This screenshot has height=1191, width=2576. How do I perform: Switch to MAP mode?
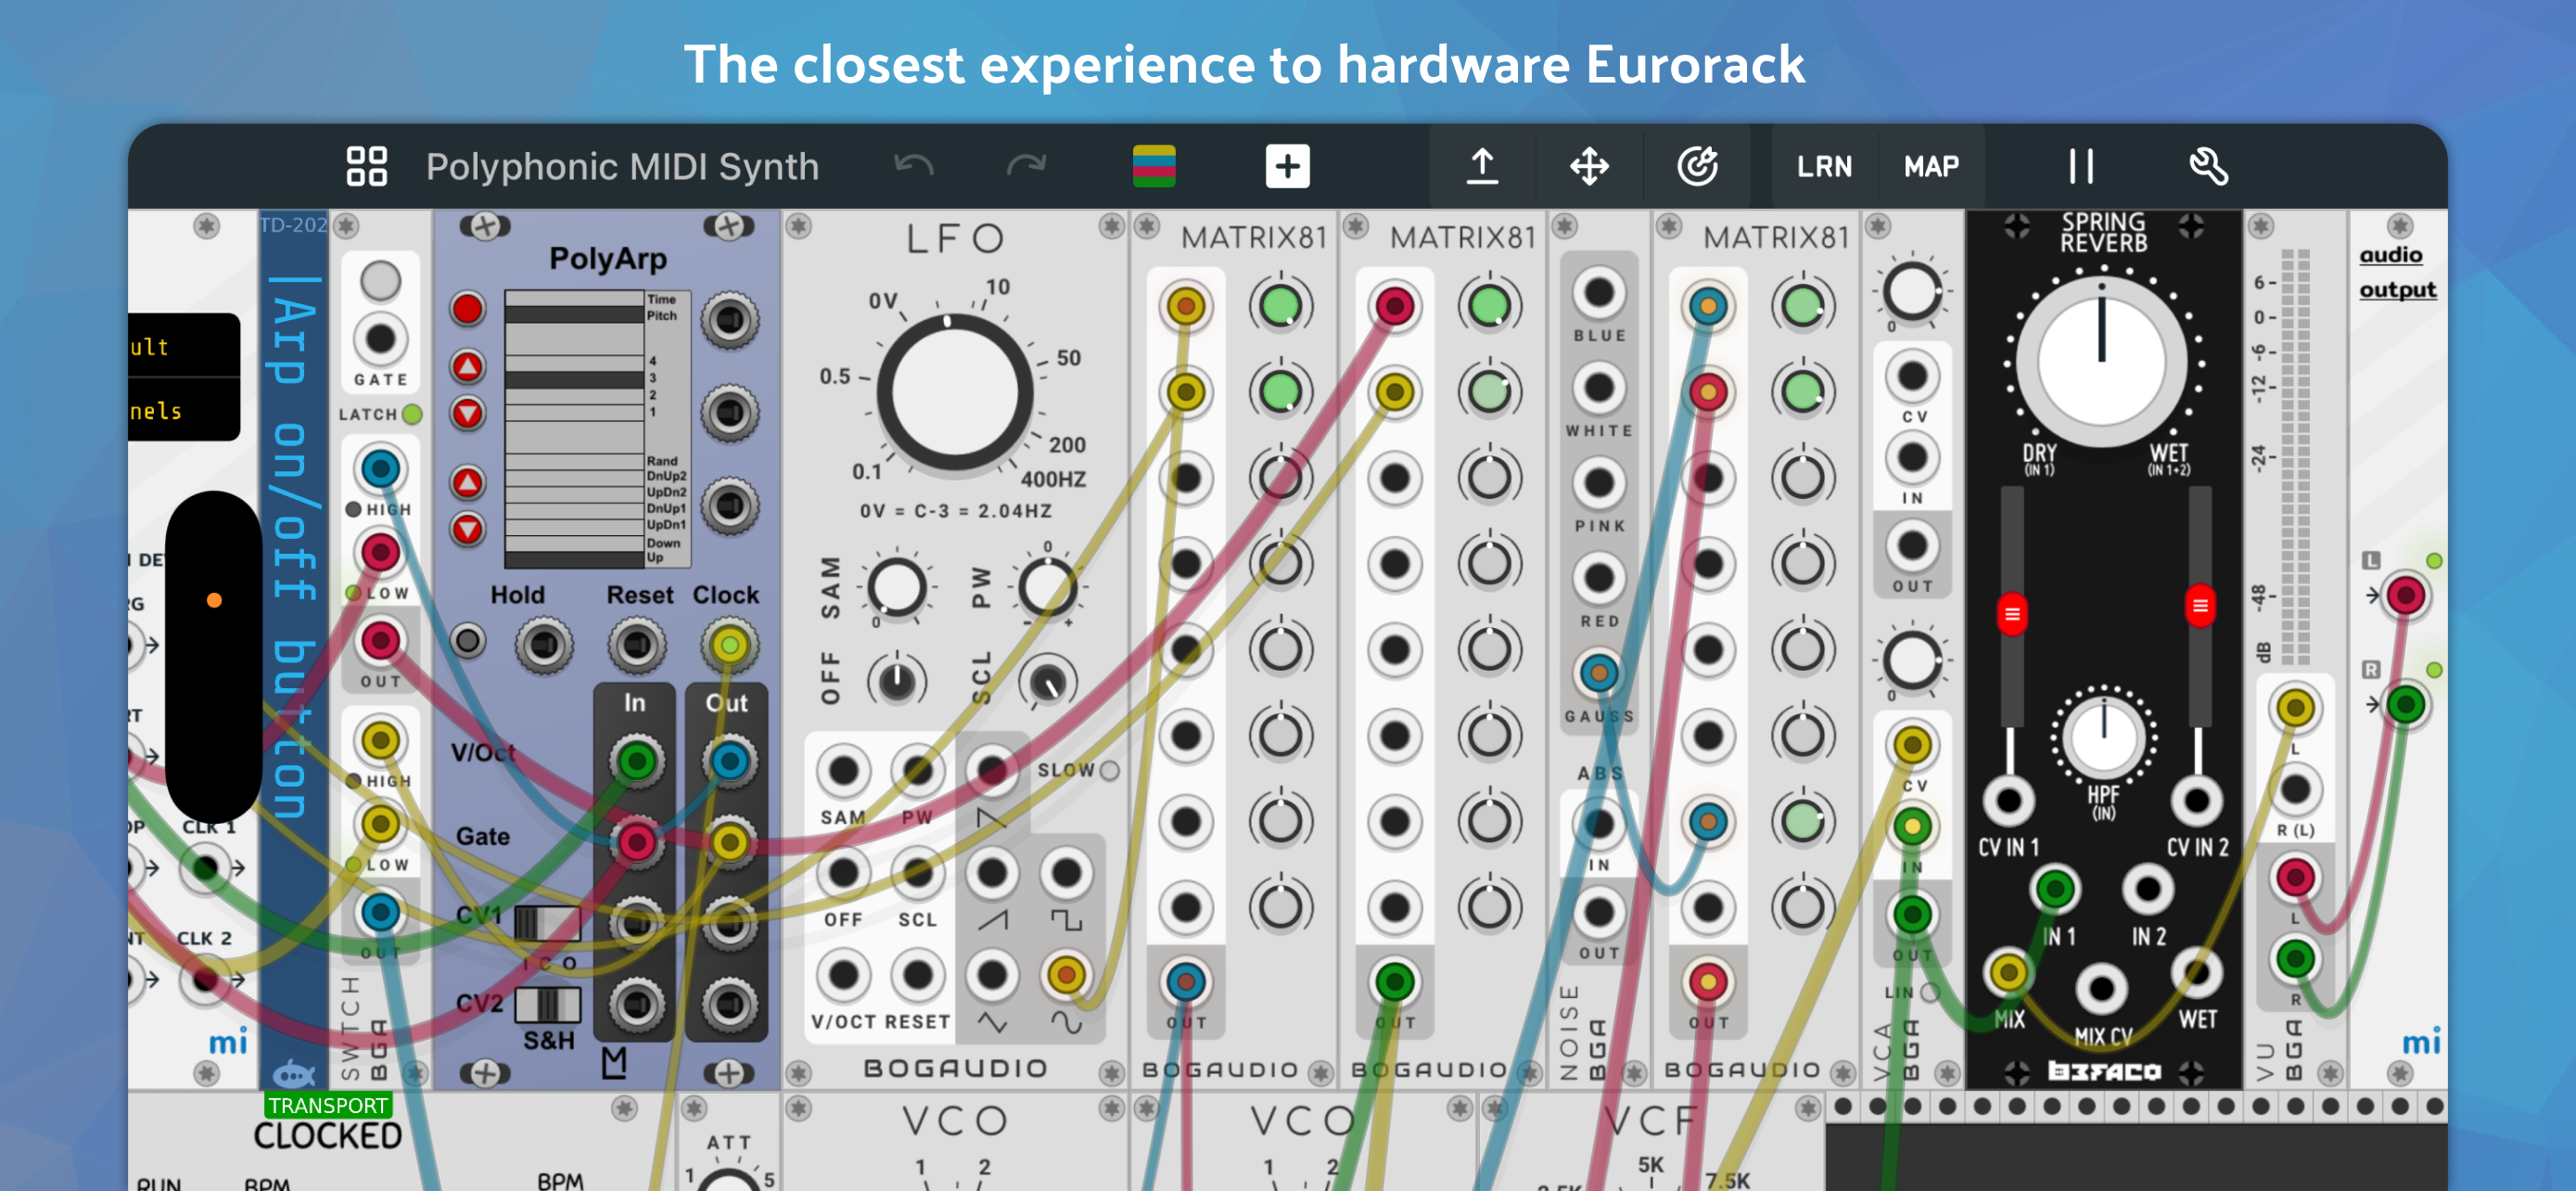click(1930, 166)
